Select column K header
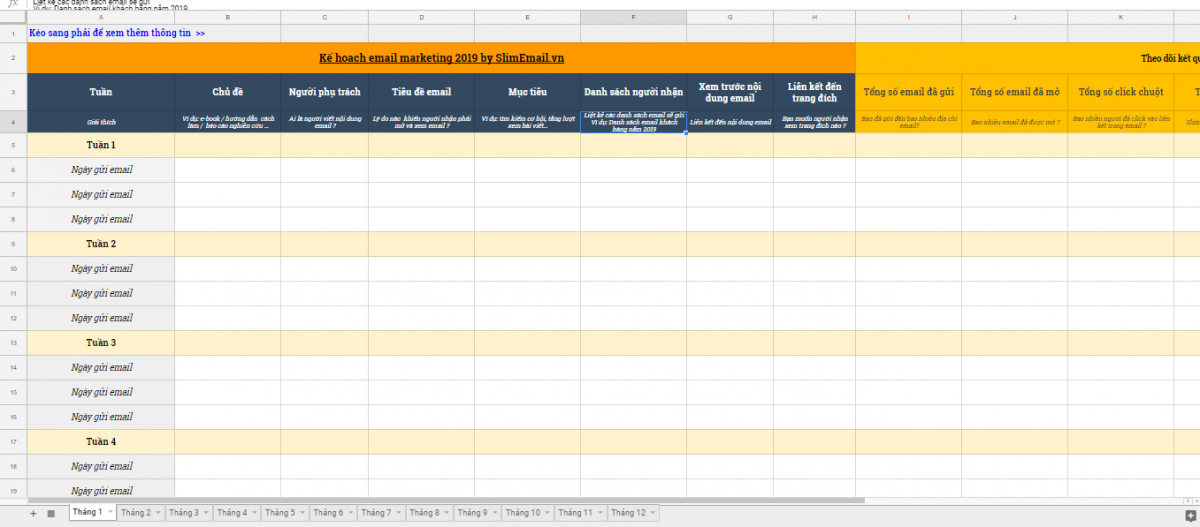 1120,17
